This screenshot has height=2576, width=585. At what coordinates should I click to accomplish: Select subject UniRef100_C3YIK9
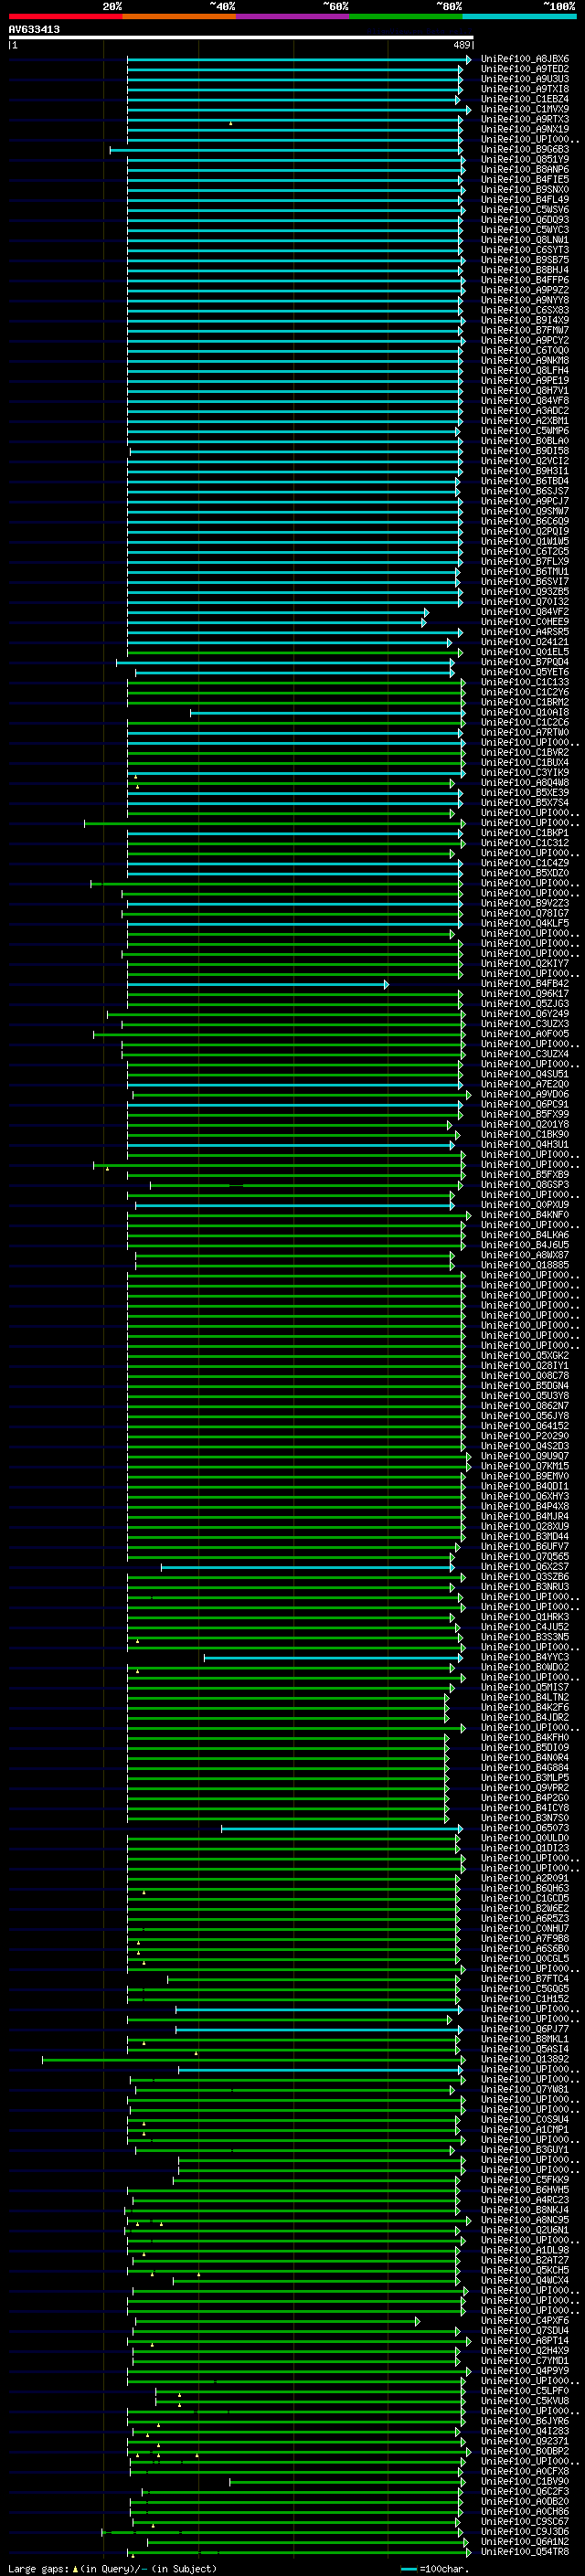click(x=524, y=773)
